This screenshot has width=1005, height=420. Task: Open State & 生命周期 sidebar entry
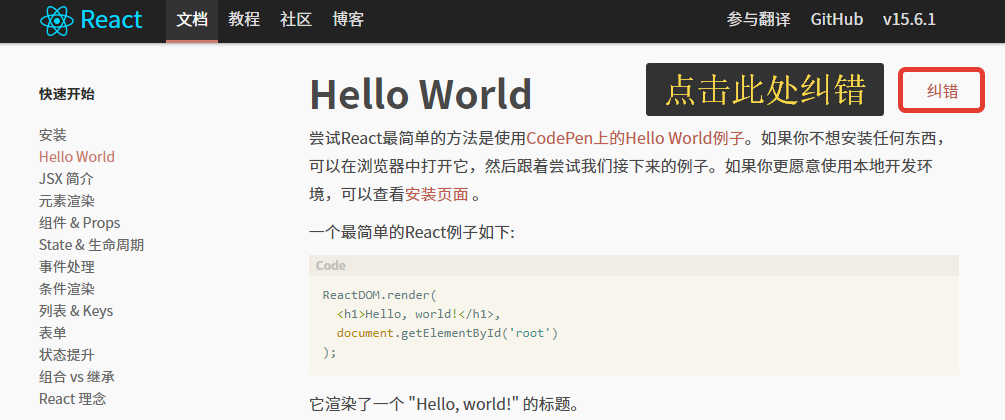(92, 245)
